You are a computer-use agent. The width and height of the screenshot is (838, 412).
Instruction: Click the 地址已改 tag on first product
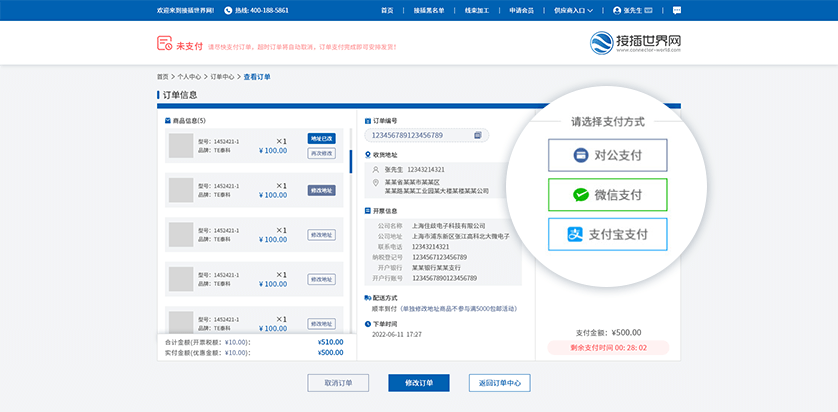(322, 138)
